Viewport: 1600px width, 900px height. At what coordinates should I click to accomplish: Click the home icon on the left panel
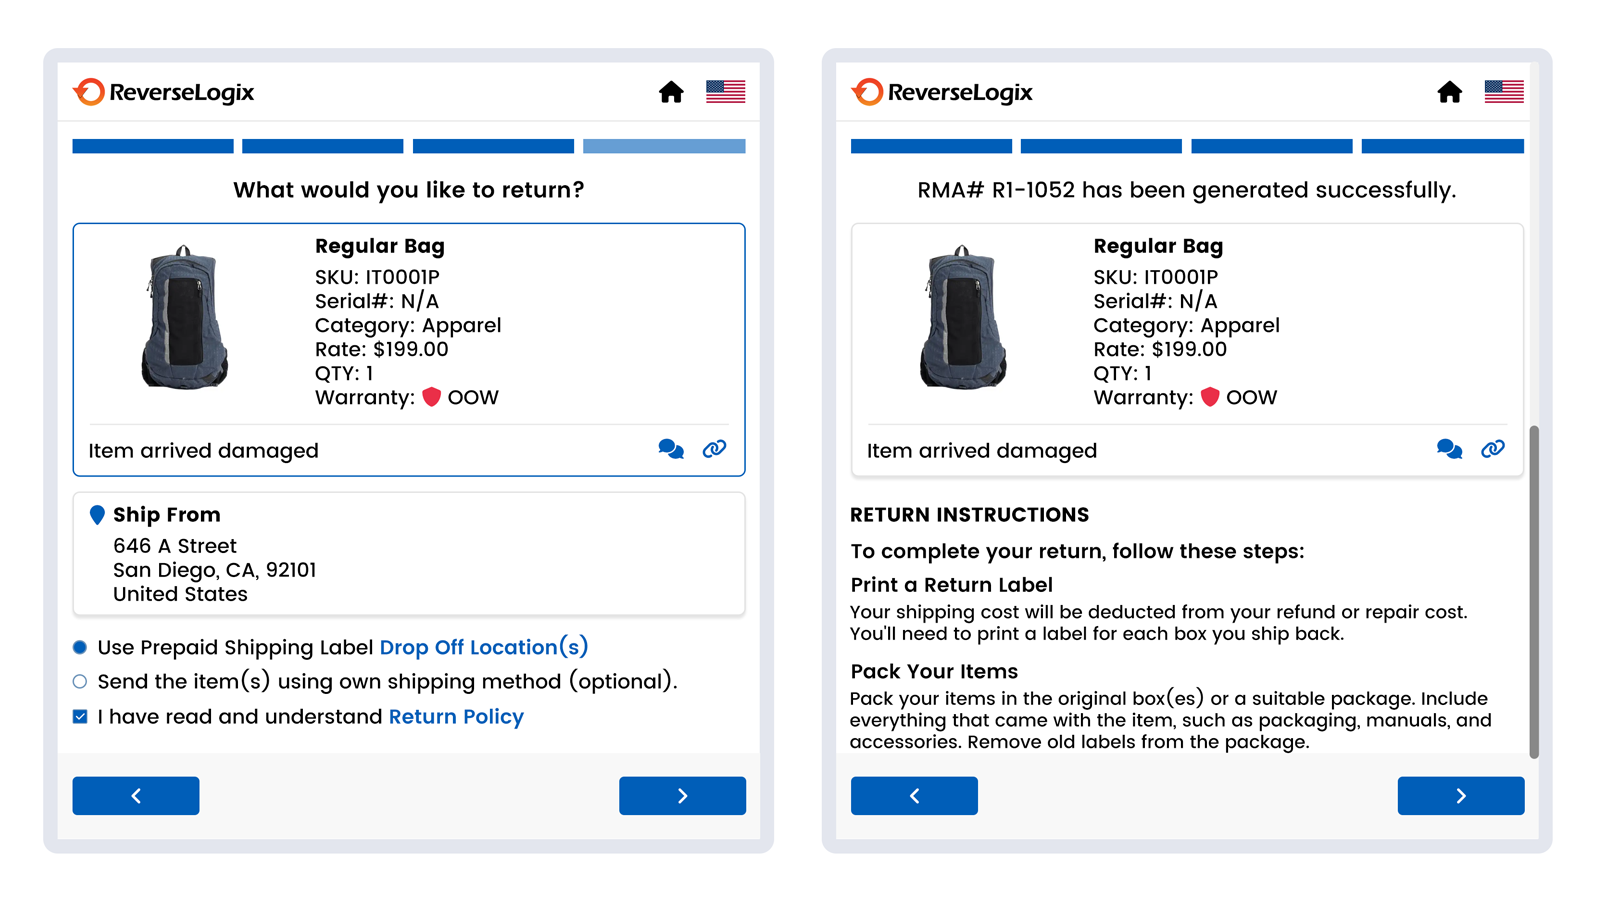click(671, 91)
